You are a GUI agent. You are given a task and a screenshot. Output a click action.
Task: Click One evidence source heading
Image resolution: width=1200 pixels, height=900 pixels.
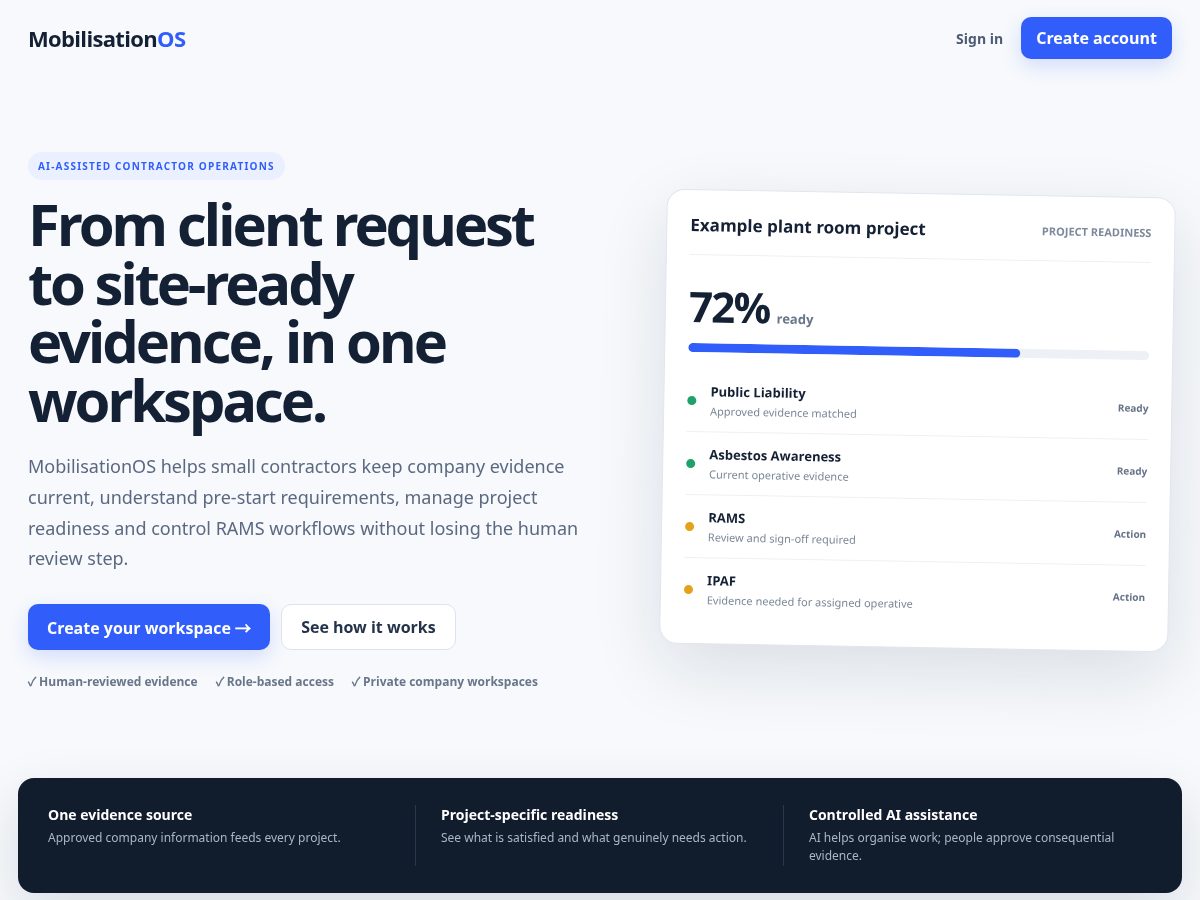(120, 815)
